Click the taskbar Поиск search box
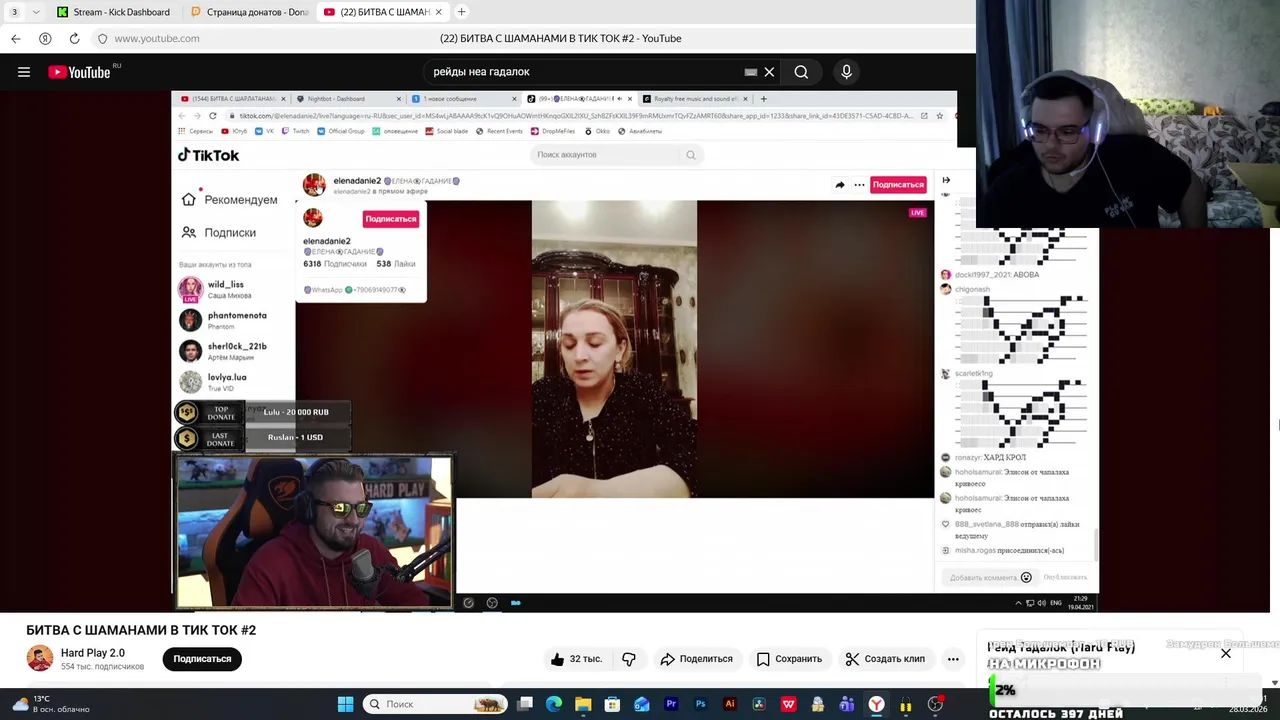Image resolution: width=1280 pixels, height=720 pixels. tap(434, 704)
